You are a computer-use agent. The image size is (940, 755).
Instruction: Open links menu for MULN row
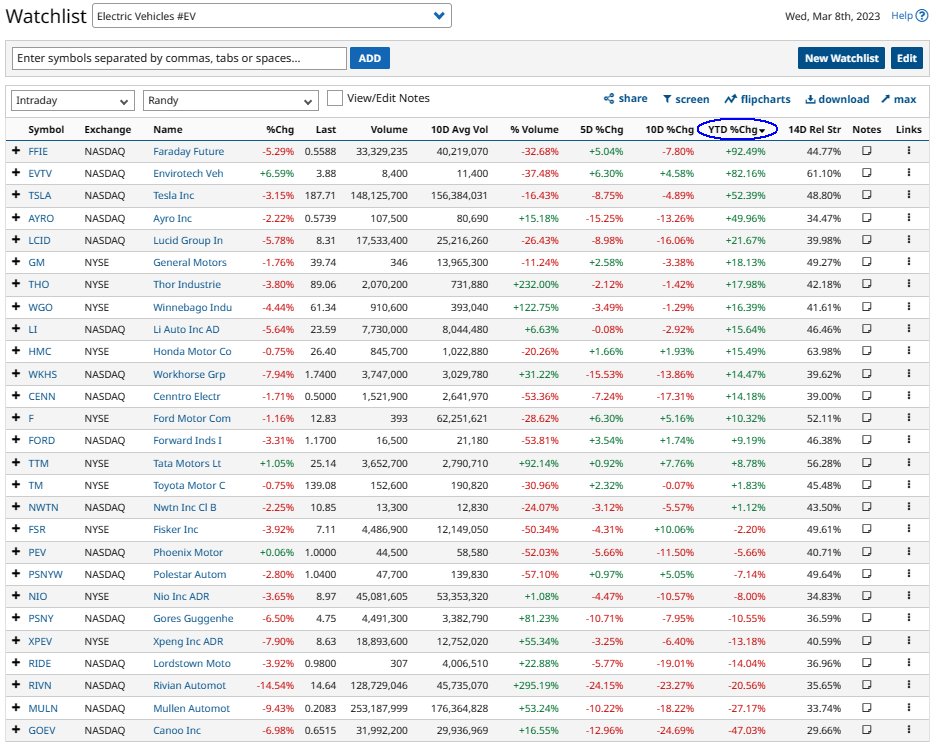pyautogui.click(x=909, y=708)
